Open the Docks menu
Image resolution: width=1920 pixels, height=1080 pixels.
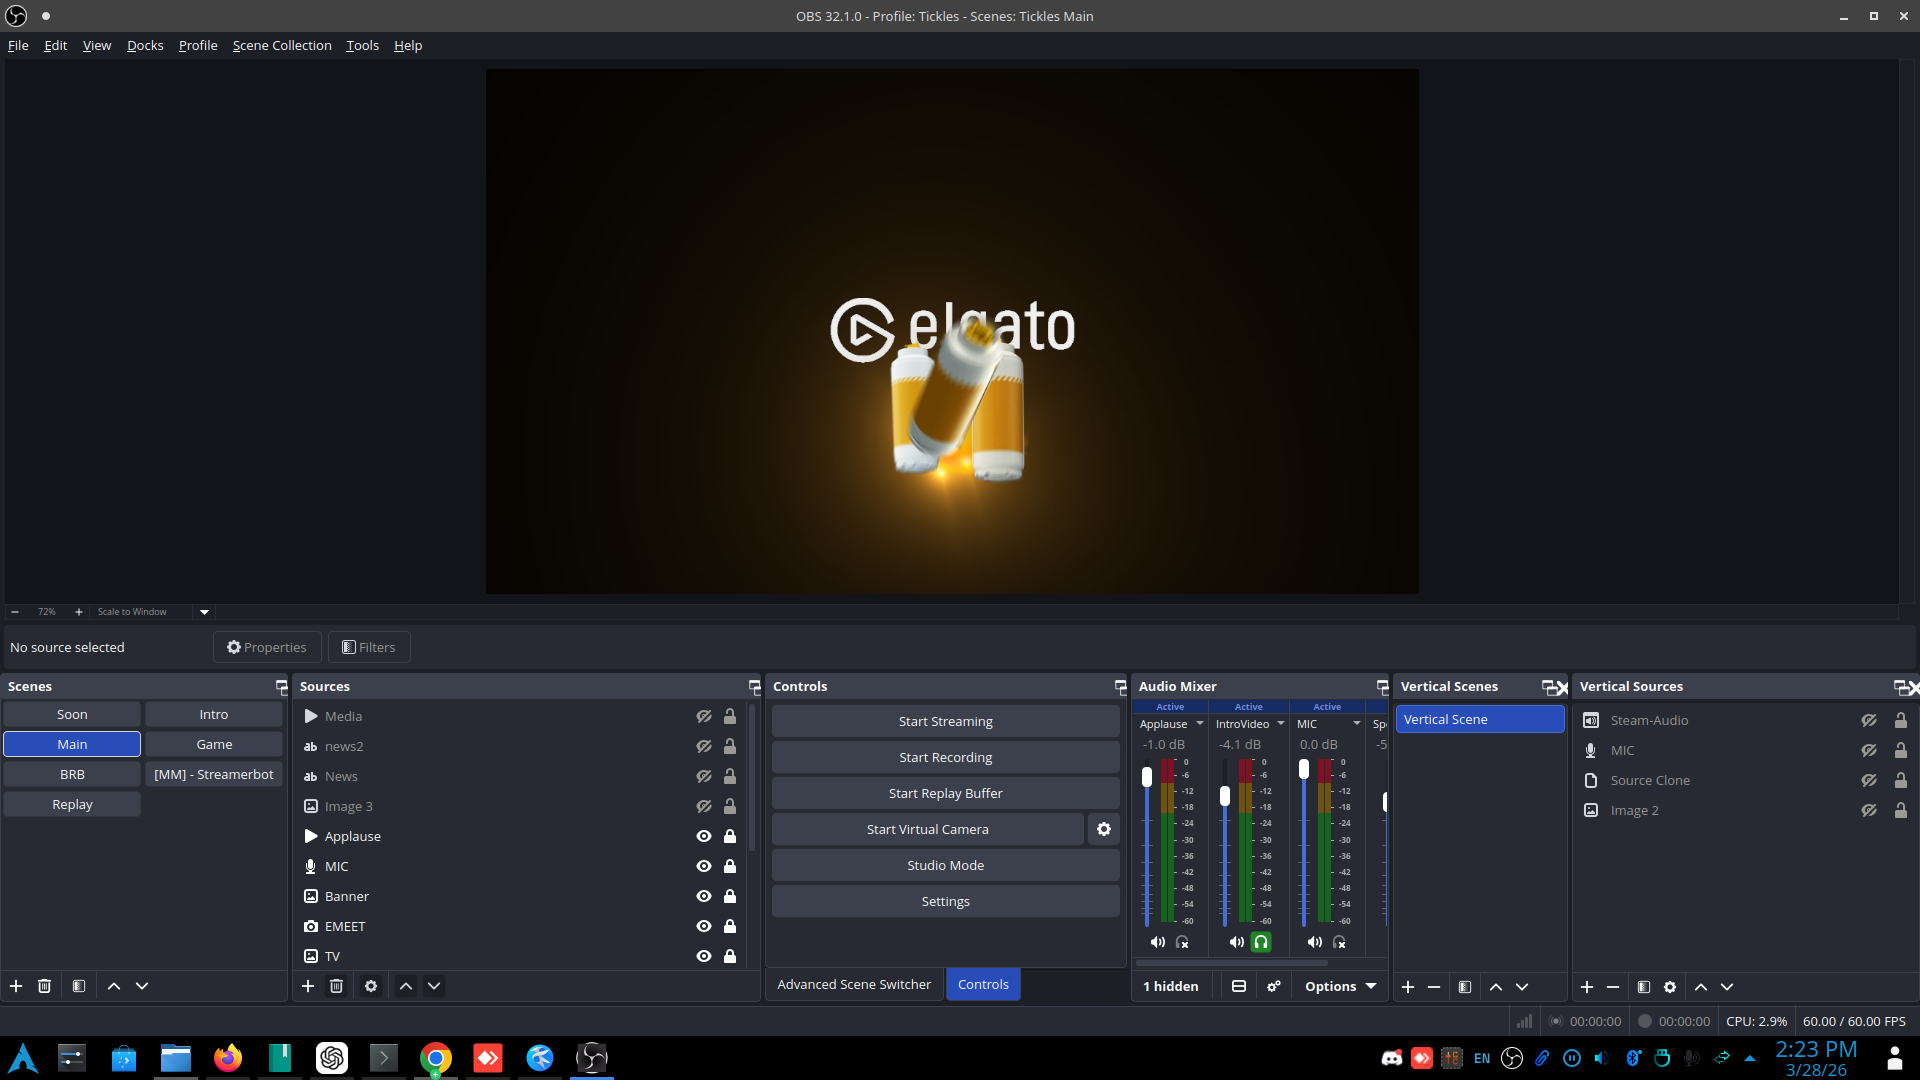point(145,45)
